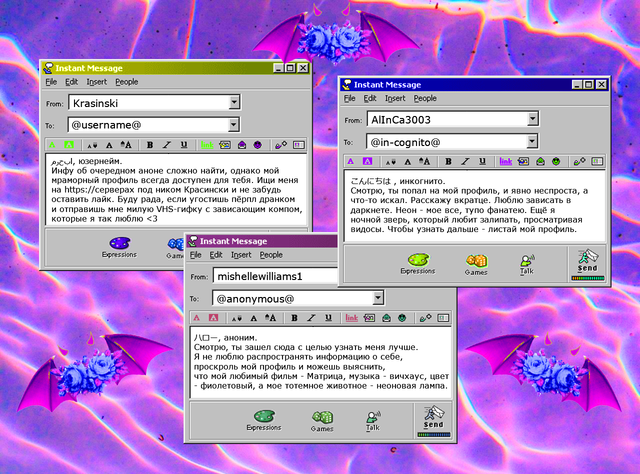This screenshot has width=640, height=474.
Task: Click text color icon in AlInCa3003 toolbar
Action: click(x=351, y=161)
